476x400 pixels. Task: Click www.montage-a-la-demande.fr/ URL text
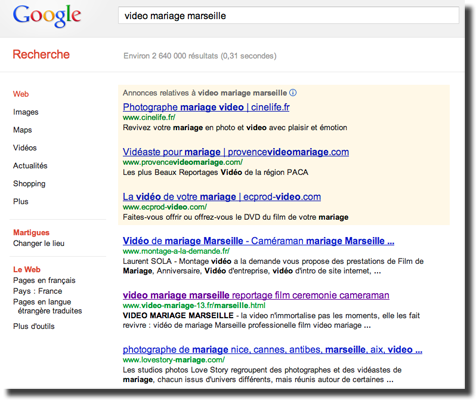pyautogui.click(x=176, y=251)
